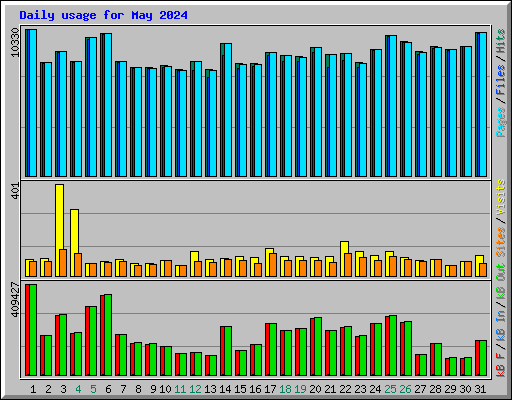The image size is (512, 400).
Task: Click the cyan pages bar for day 31
Action: pos(483,104)
